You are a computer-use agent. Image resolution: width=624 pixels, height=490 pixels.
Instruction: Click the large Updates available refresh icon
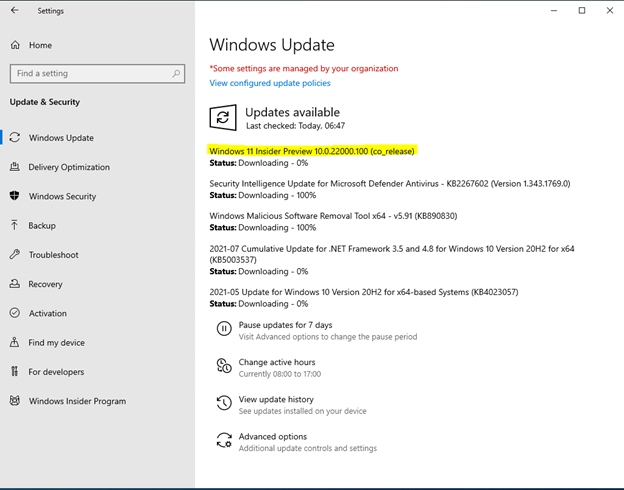click(x=223, y=117)
